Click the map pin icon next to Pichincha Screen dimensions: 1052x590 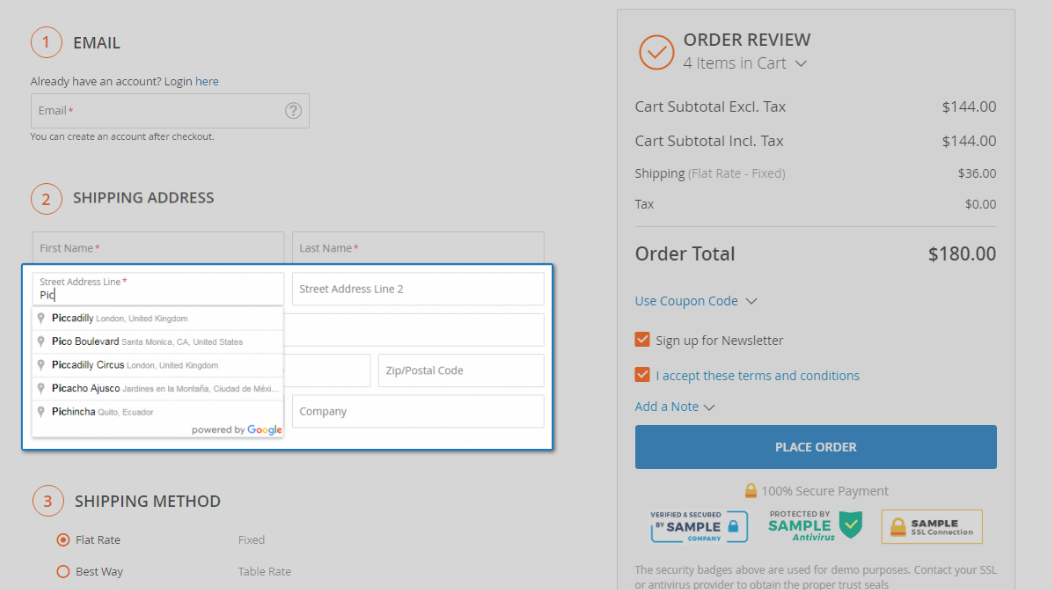pyautogui.click(x=41, y=411)
